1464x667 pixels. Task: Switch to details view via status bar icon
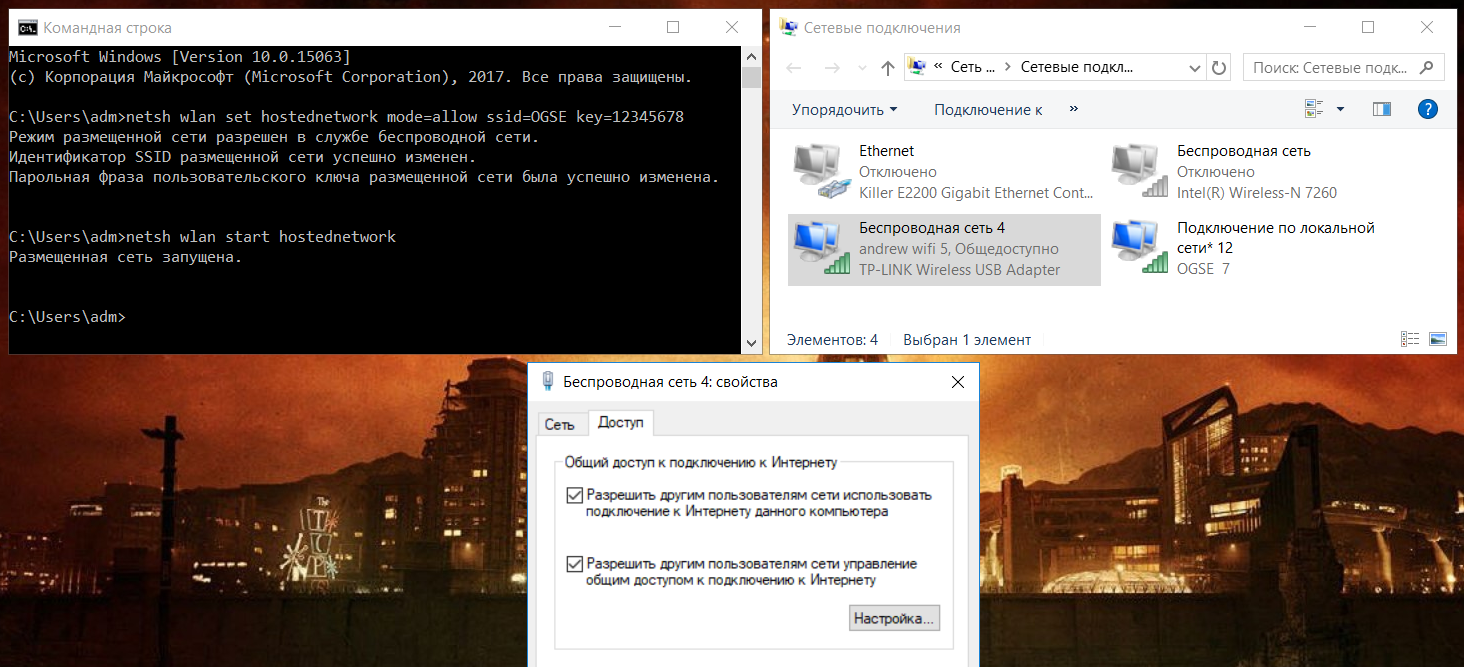(x=1410, y=339)
